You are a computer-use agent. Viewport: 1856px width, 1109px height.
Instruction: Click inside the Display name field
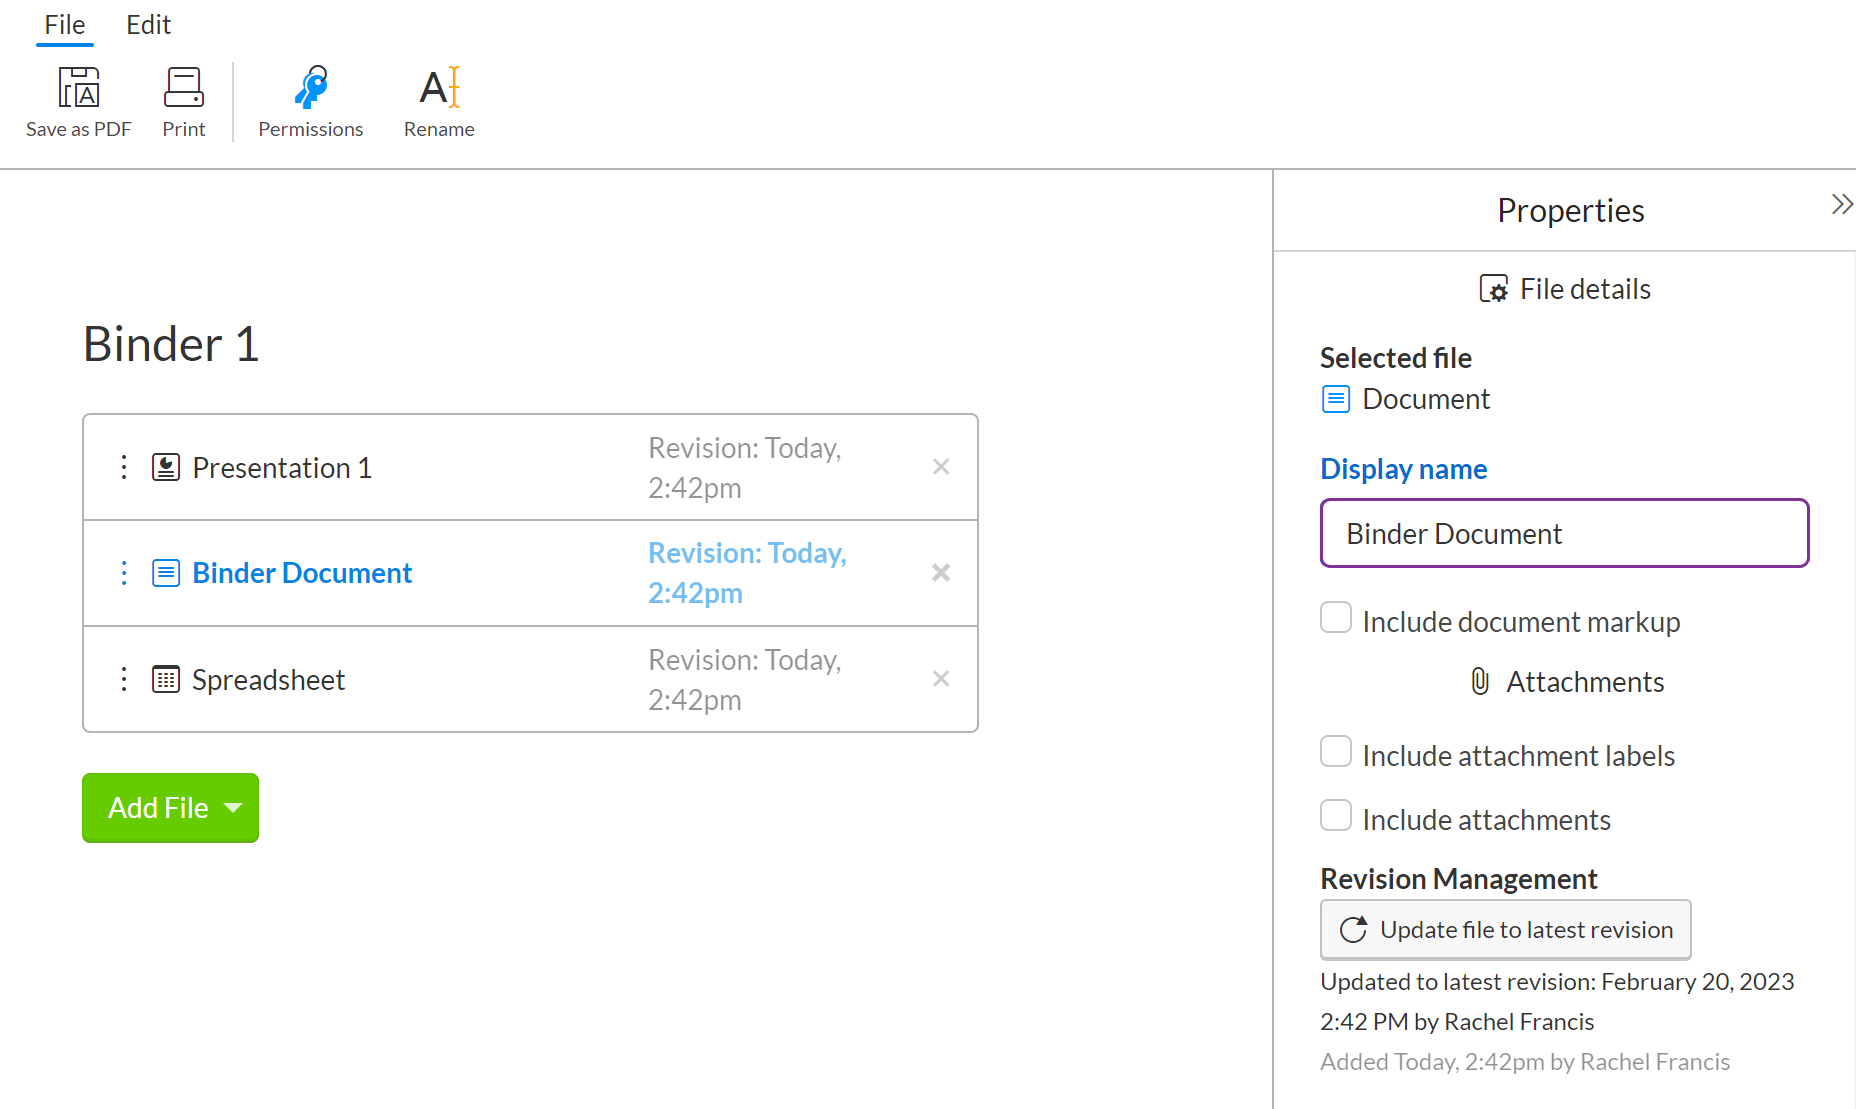tap(1563, 533)
